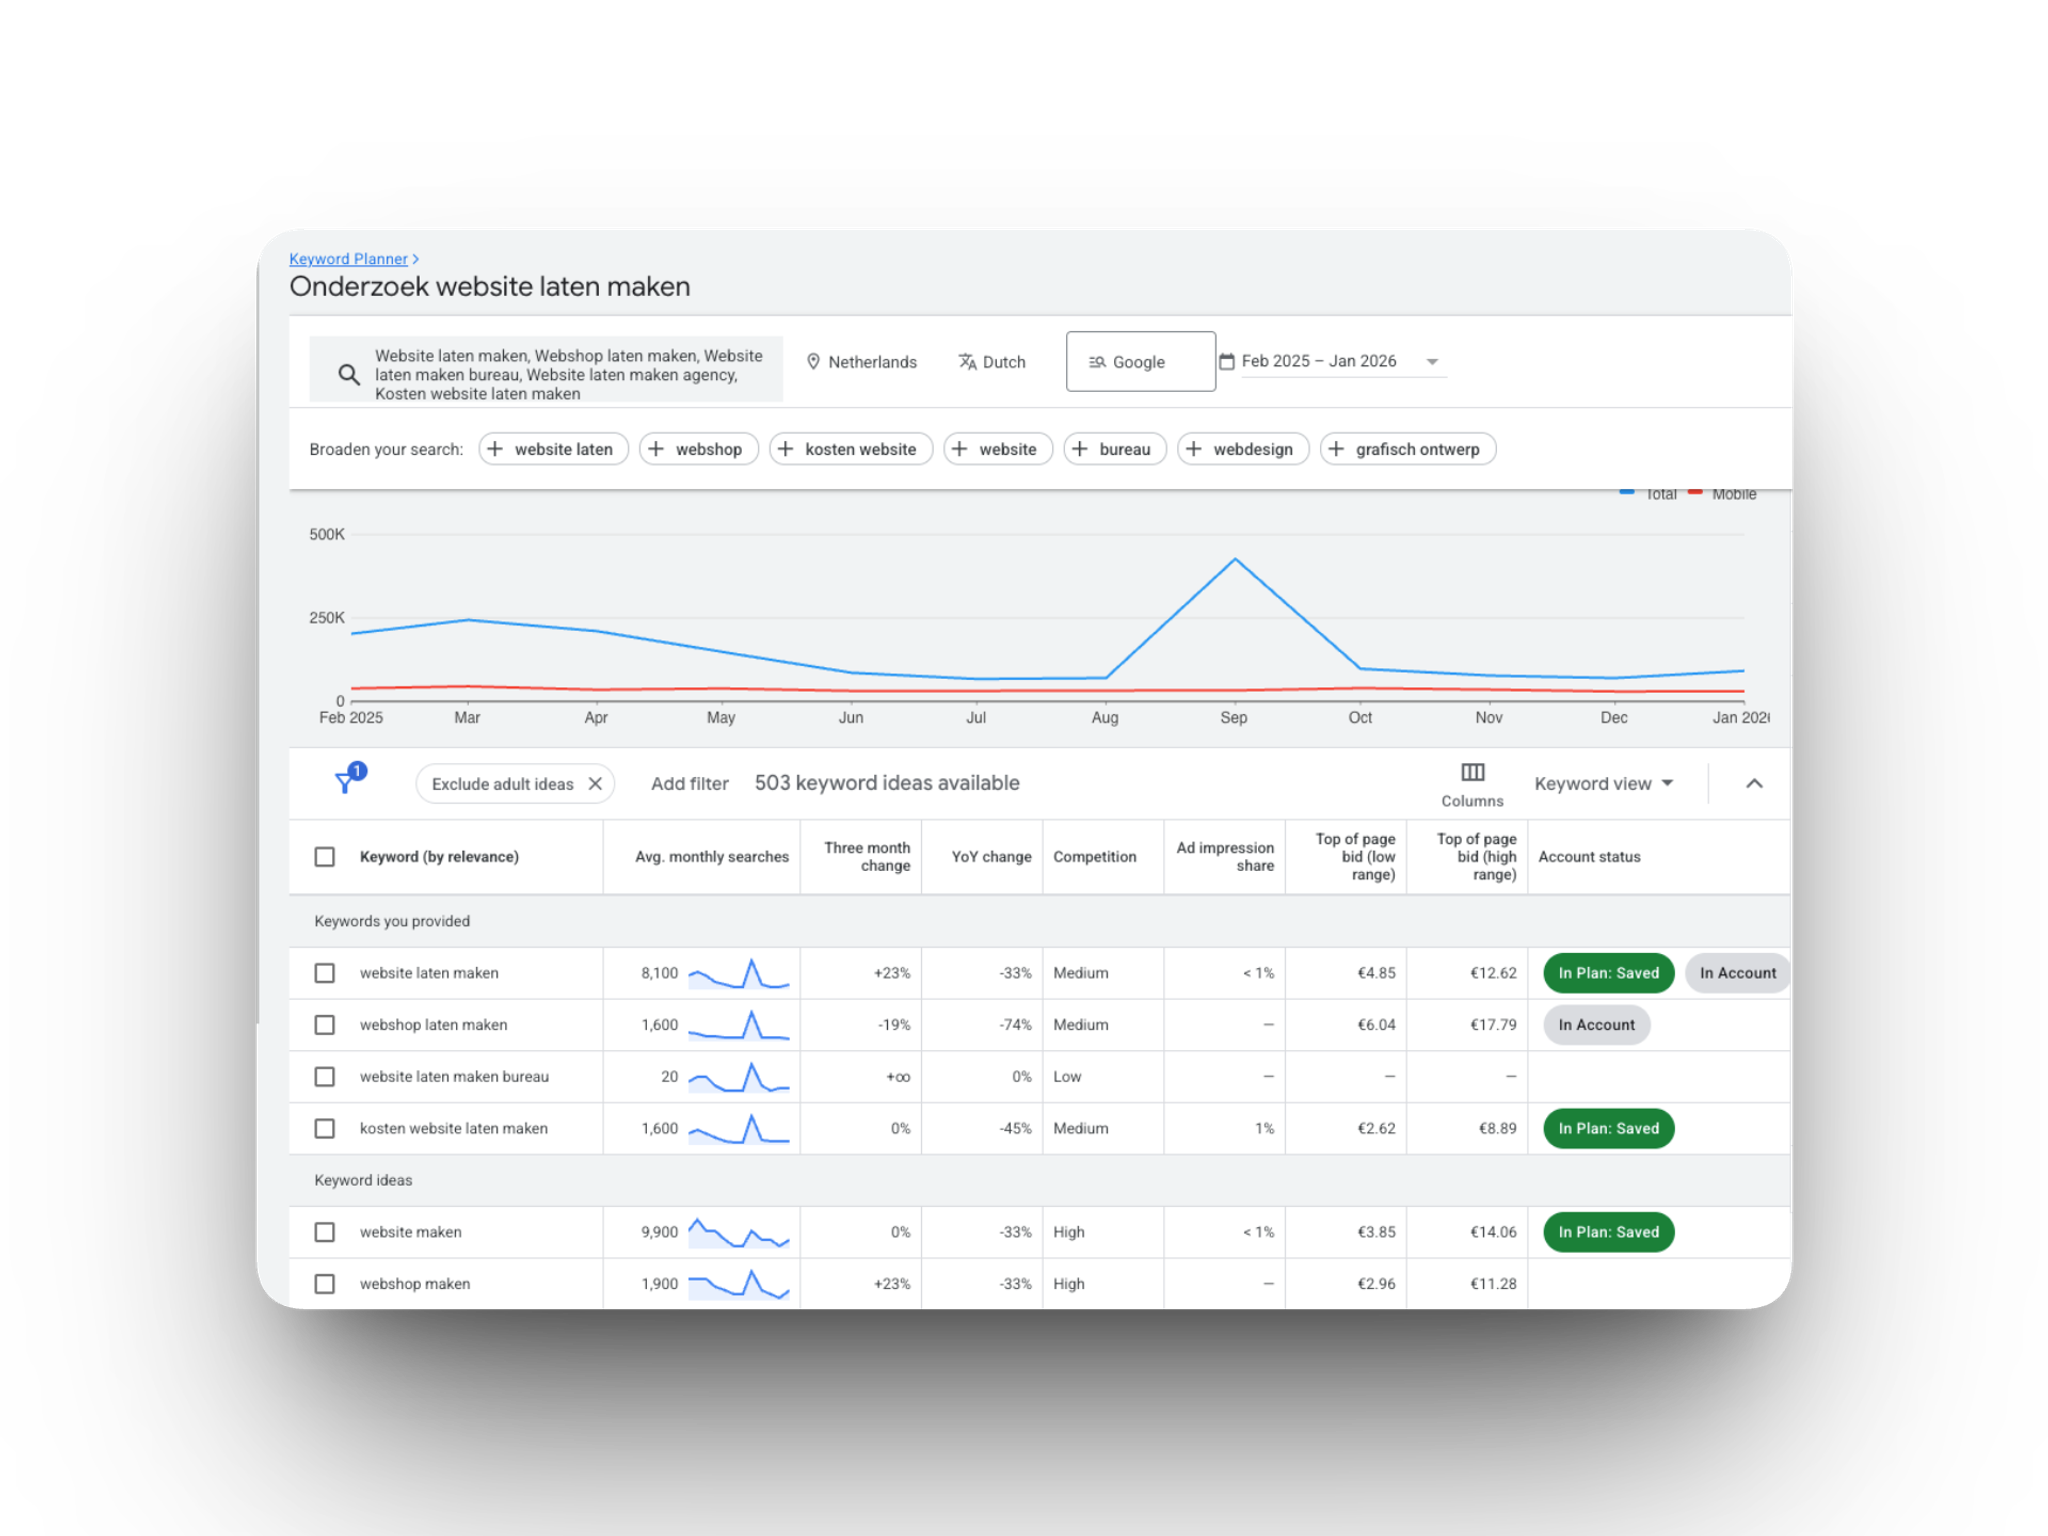
Task: Check the 'webshop laten maken' row
Action: pyautogui.click(x=324, y=1025)
